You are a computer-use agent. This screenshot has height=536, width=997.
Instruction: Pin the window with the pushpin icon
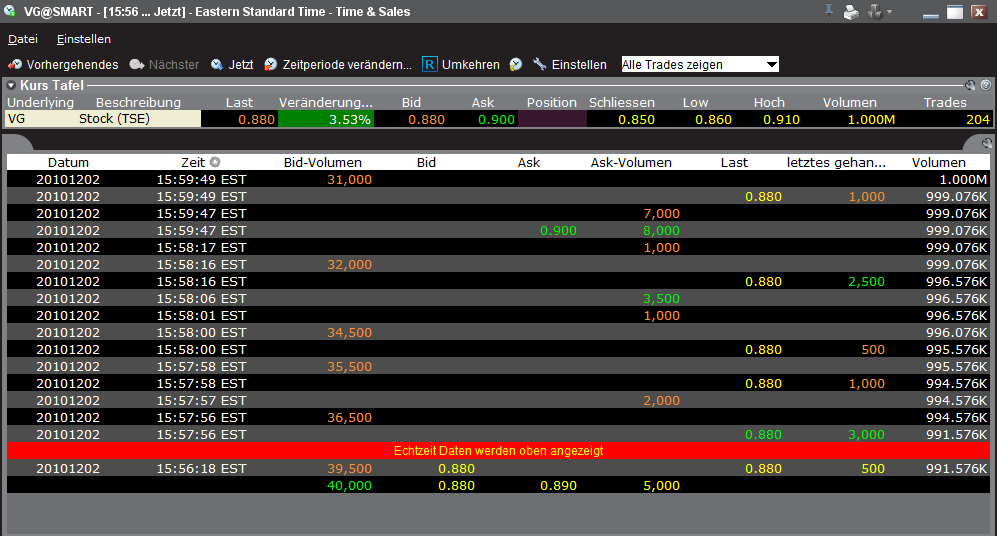click(828, 12)
